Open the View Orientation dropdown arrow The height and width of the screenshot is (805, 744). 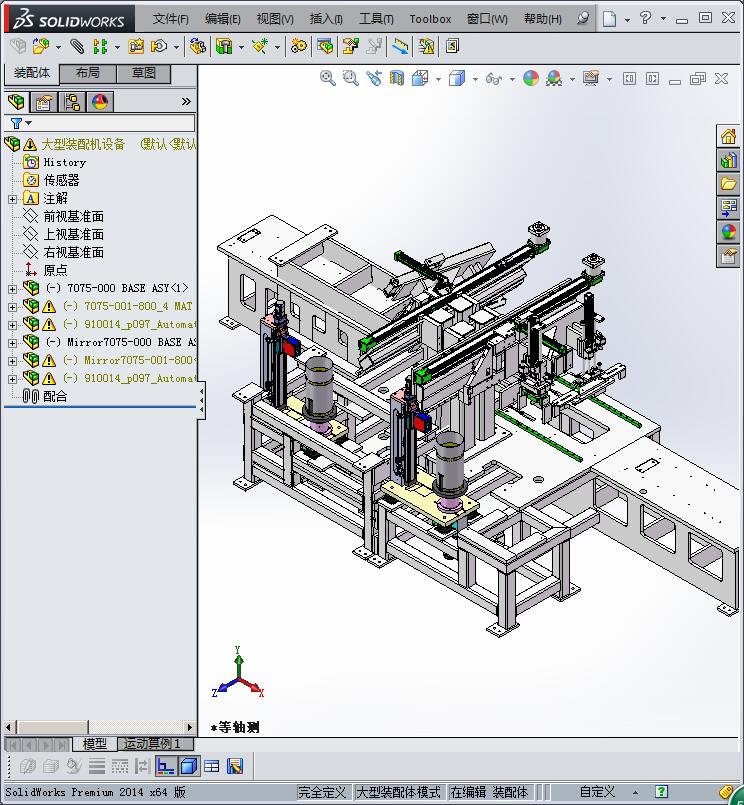[x=438, y=79]
